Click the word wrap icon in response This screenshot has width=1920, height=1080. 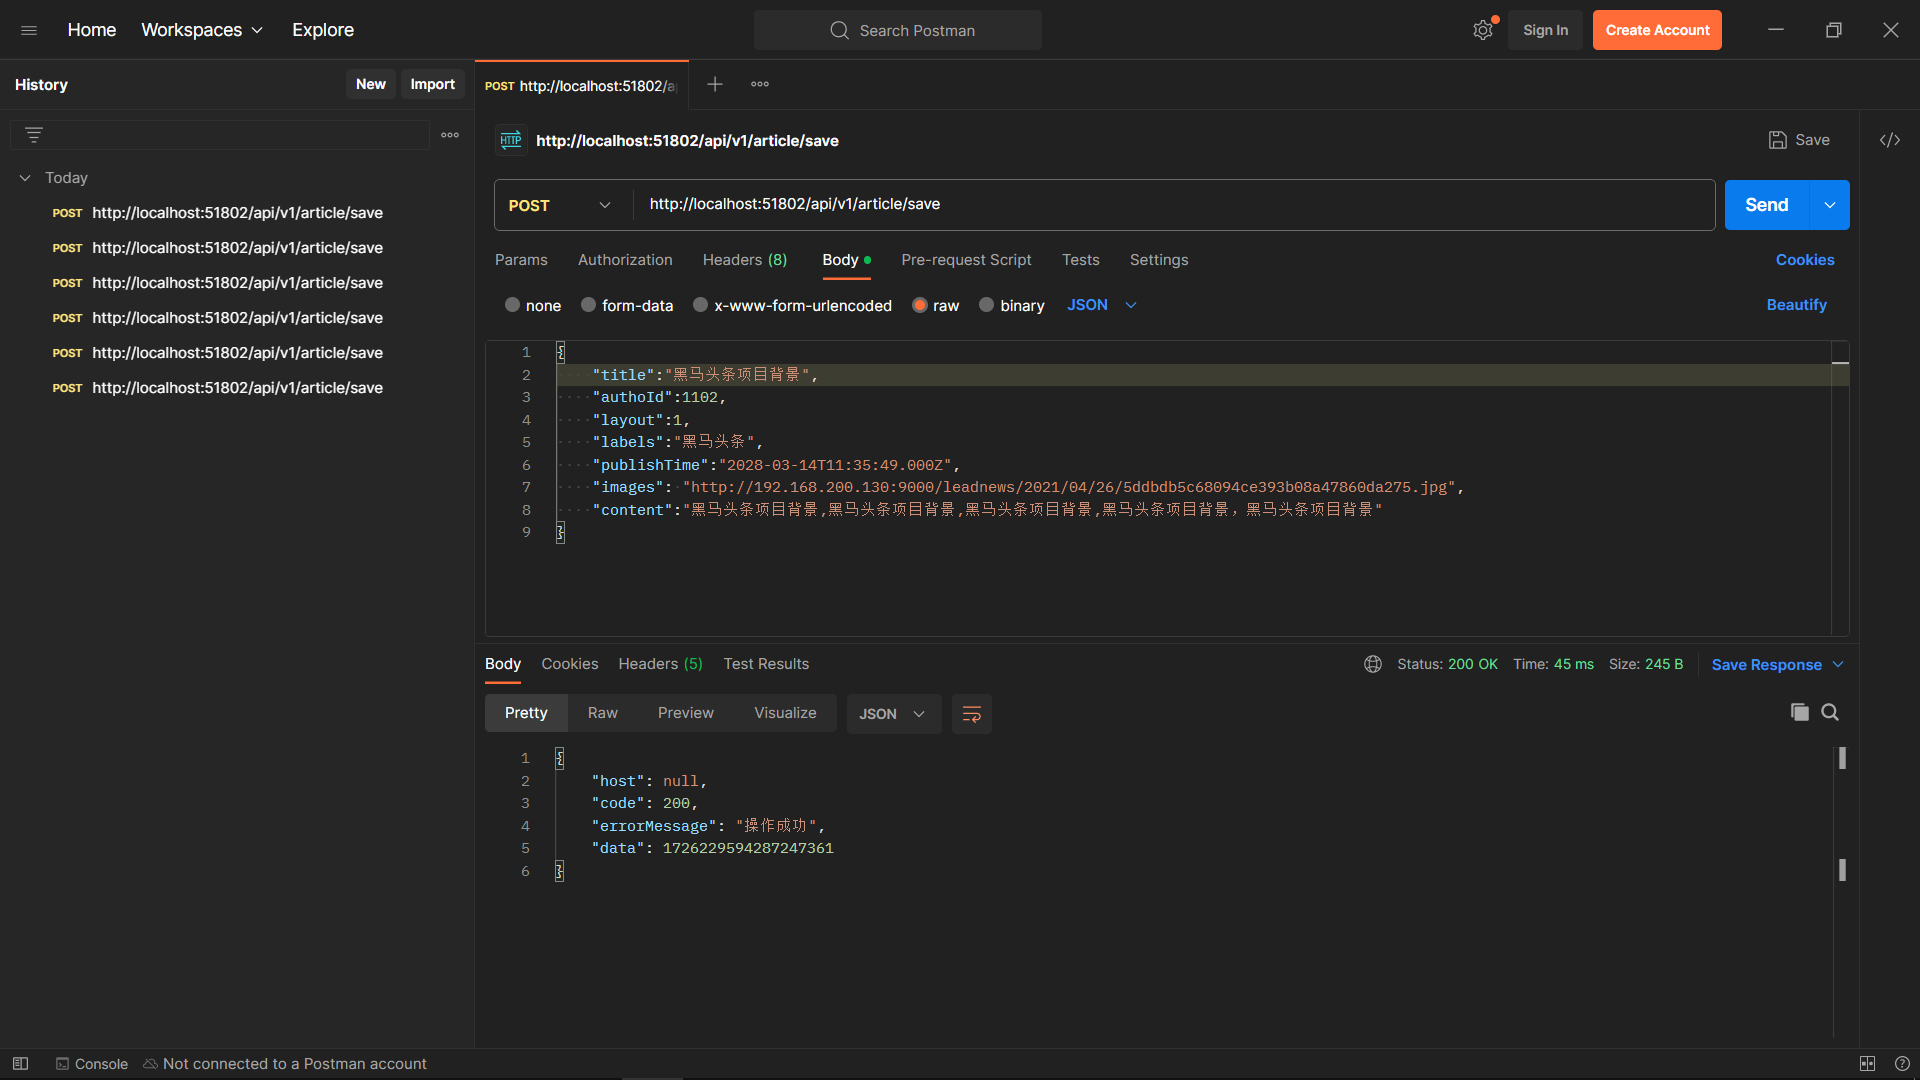tap(971, 714)
